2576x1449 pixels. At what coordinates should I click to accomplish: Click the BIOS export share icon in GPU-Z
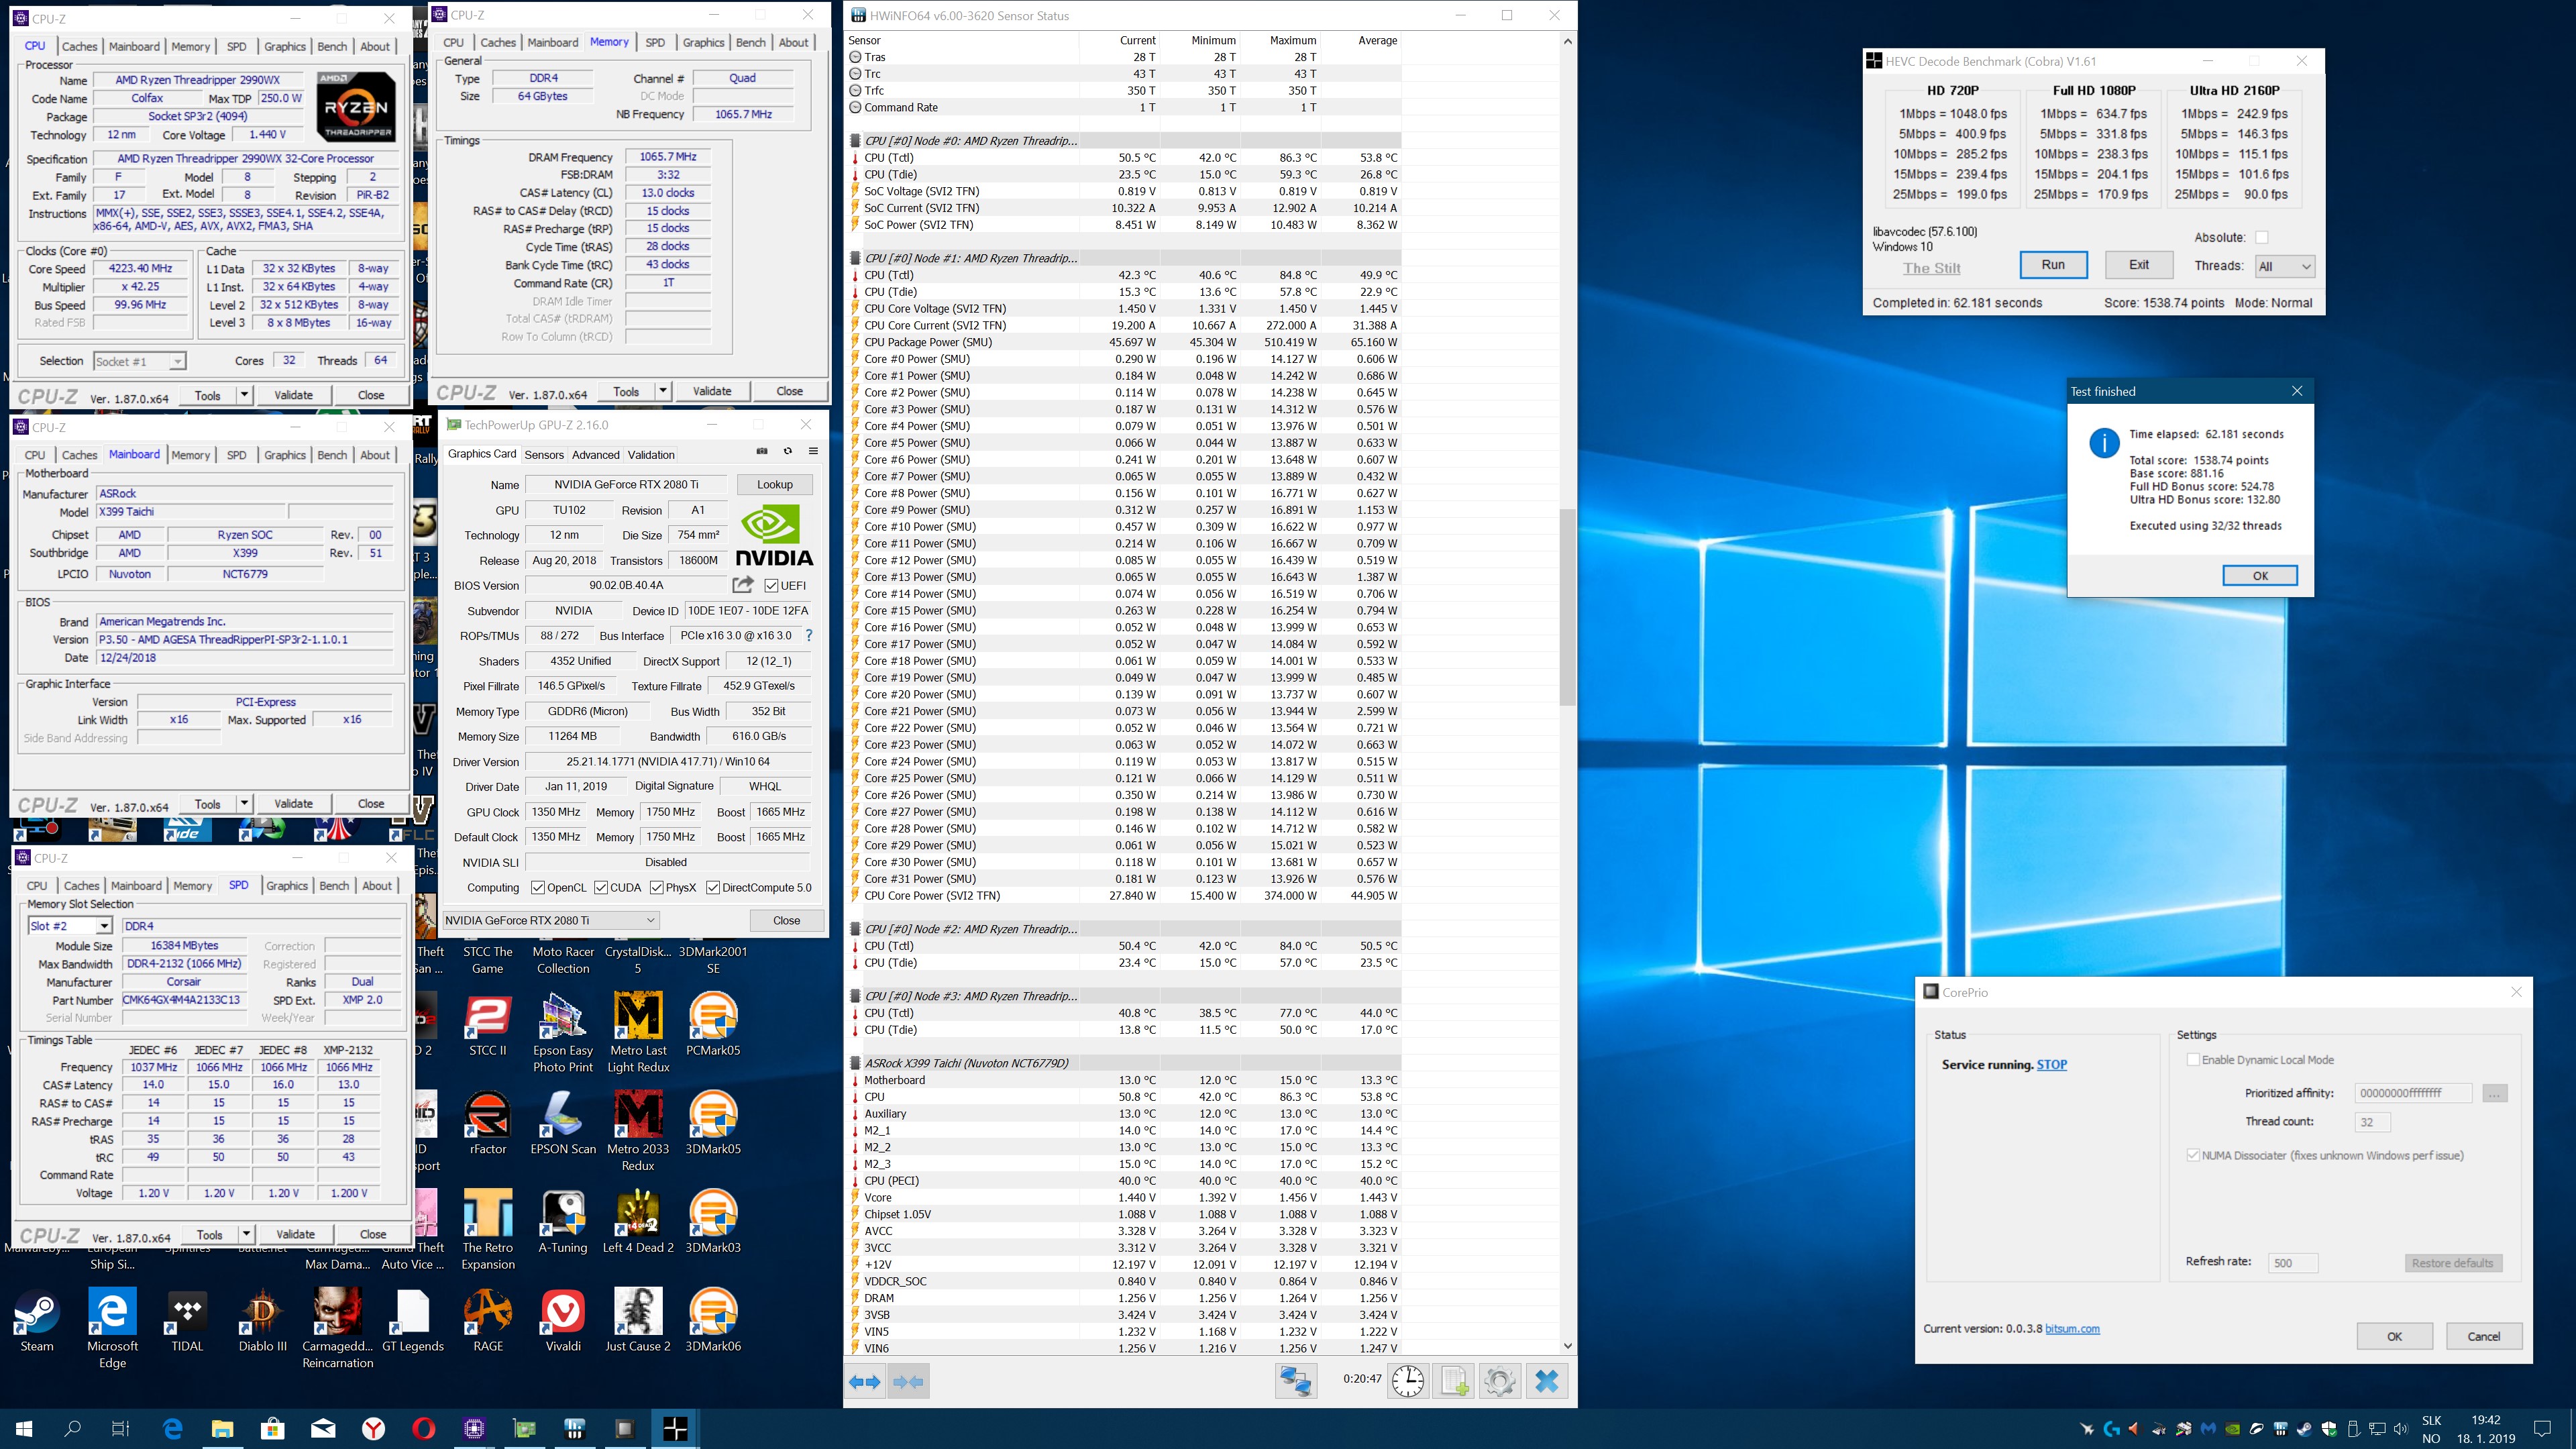tap(743, 584)
